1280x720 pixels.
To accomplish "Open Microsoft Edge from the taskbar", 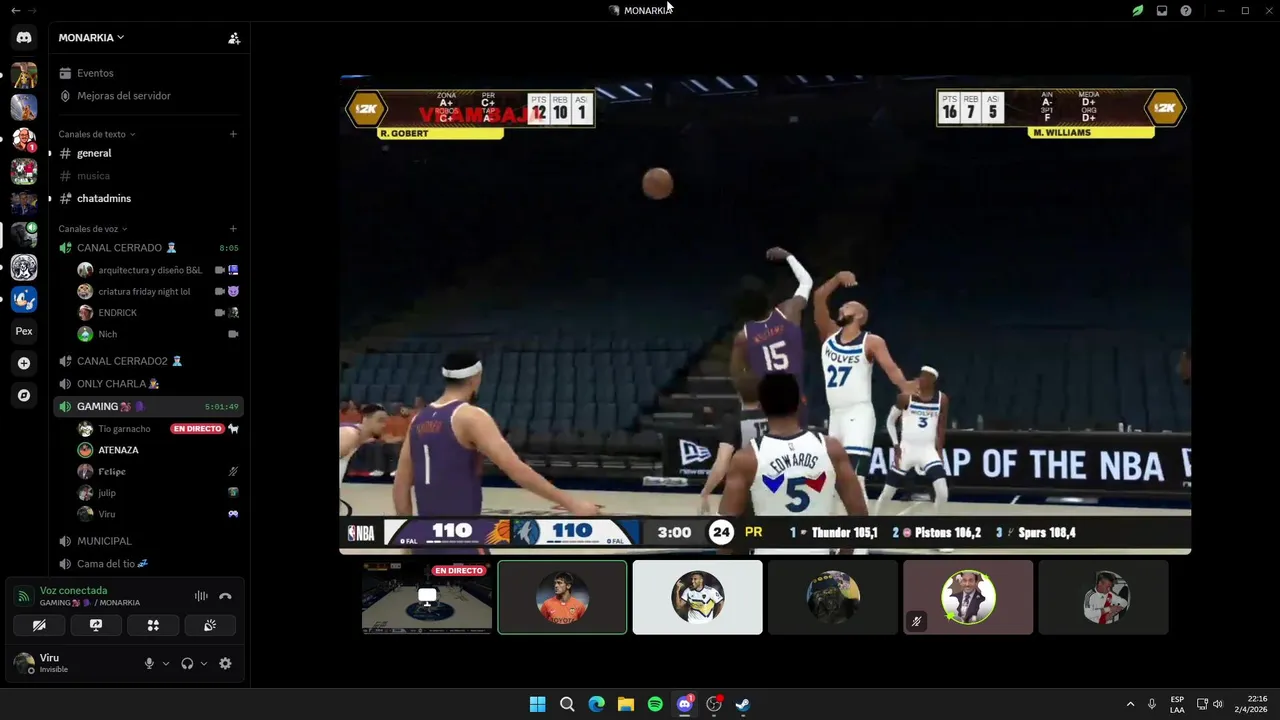I will [596, 704].
